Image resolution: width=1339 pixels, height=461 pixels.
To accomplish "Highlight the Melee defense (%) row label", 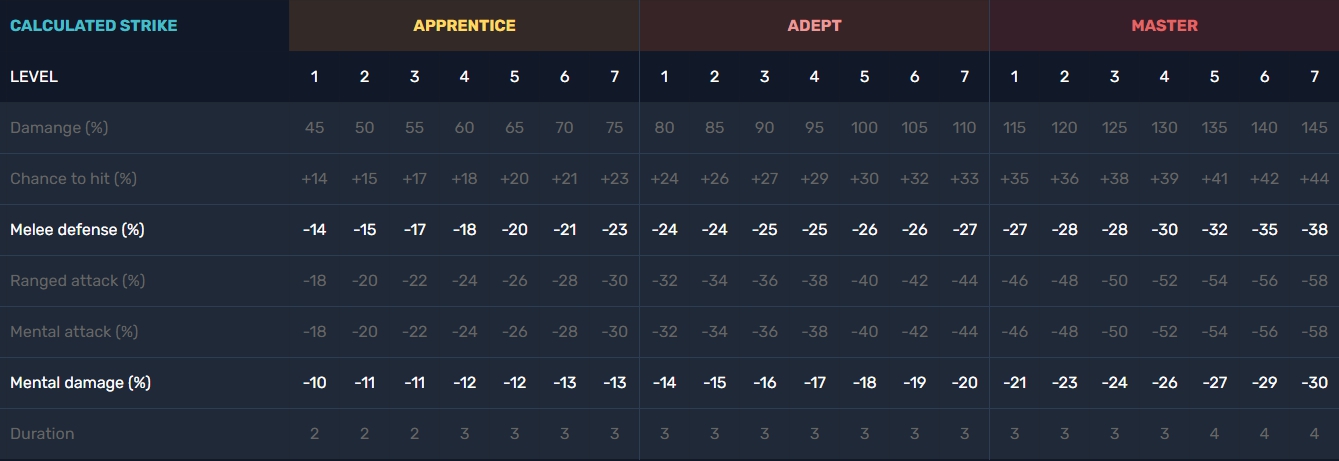I will [77, 230].
